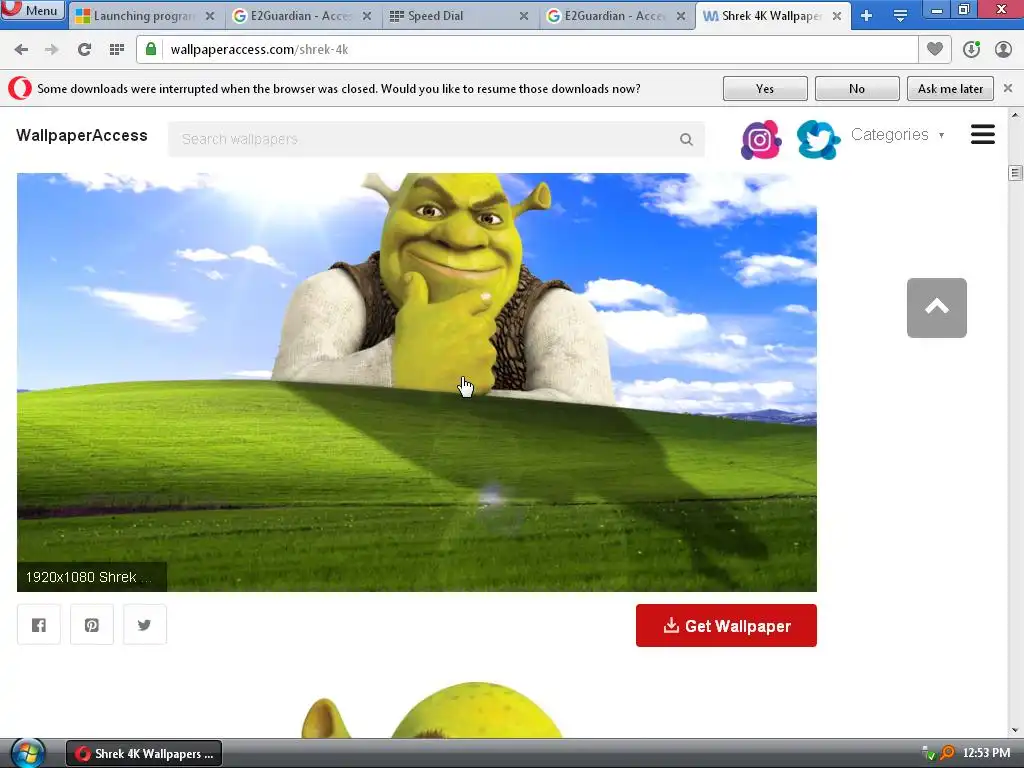1024x768 pixels.
Task: Open a new tab with plus button
Action: click(867, 16)
